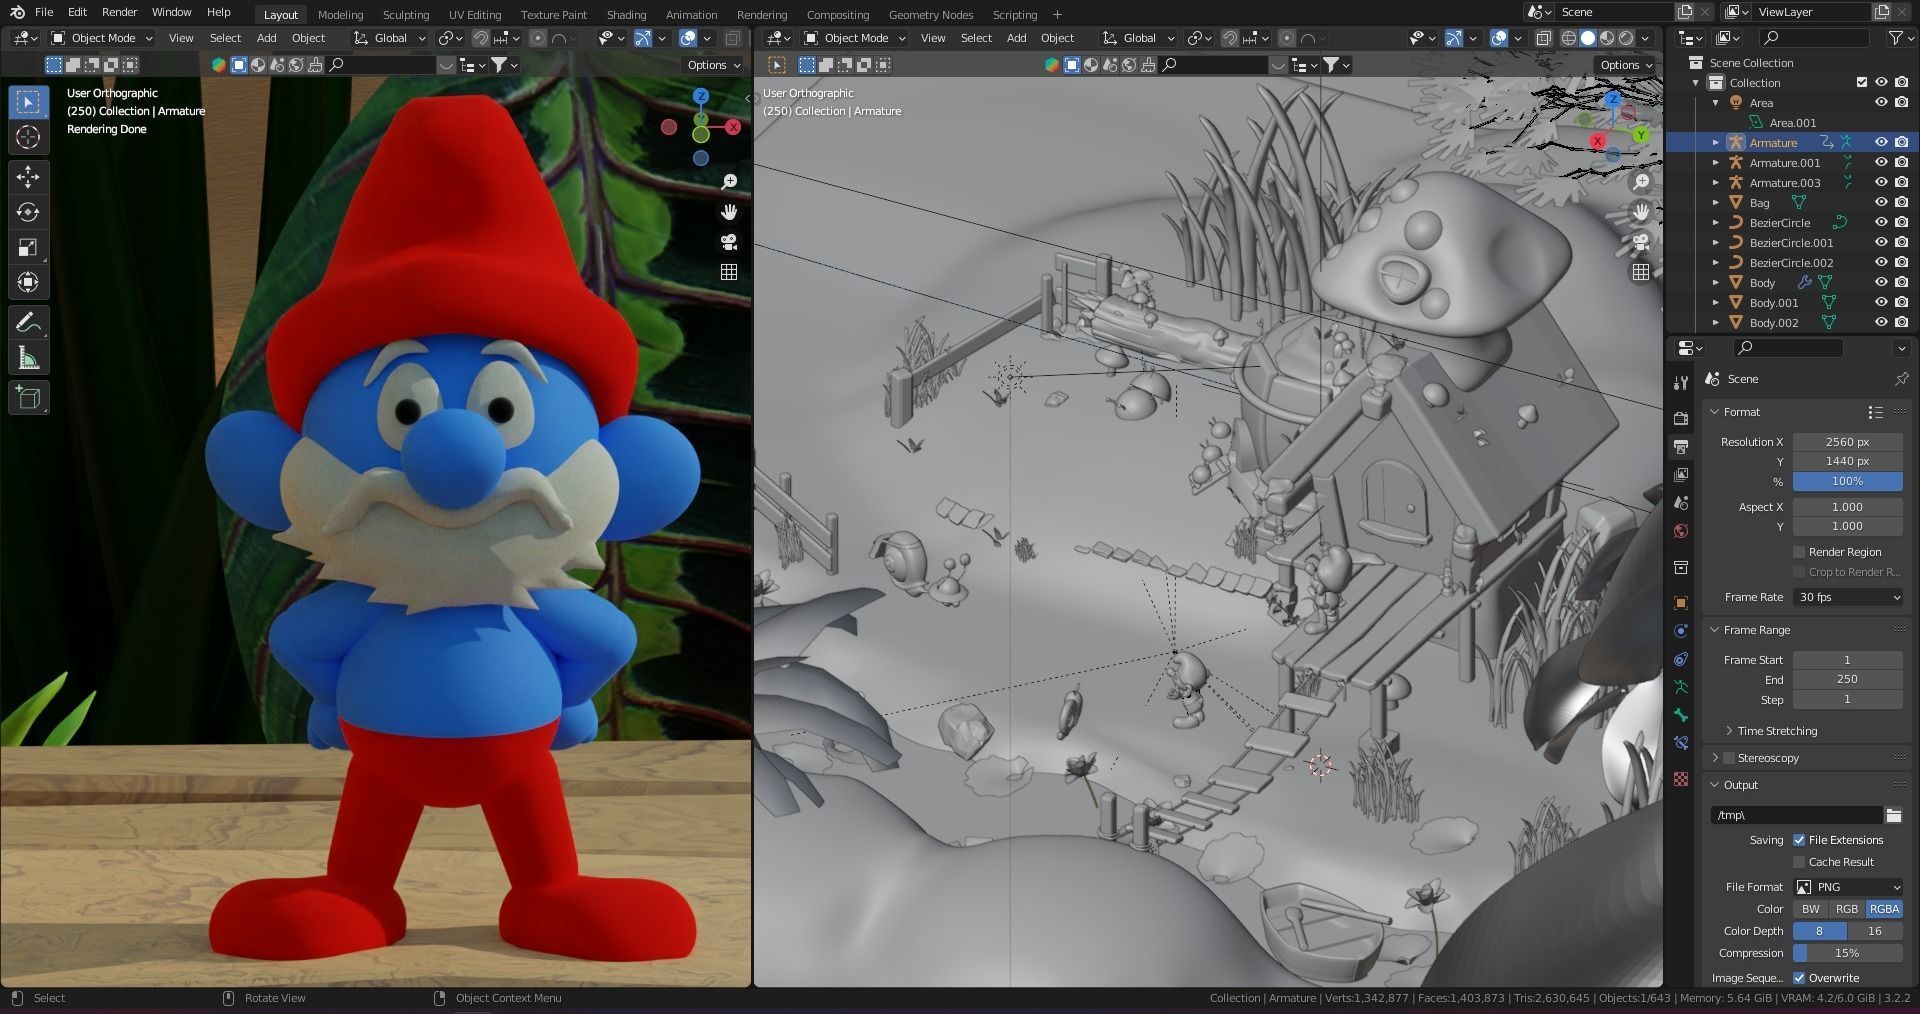Open the World properties tab
Image resolution: width=1920 pixels, height=1014 pixels.
(1681, 531)
